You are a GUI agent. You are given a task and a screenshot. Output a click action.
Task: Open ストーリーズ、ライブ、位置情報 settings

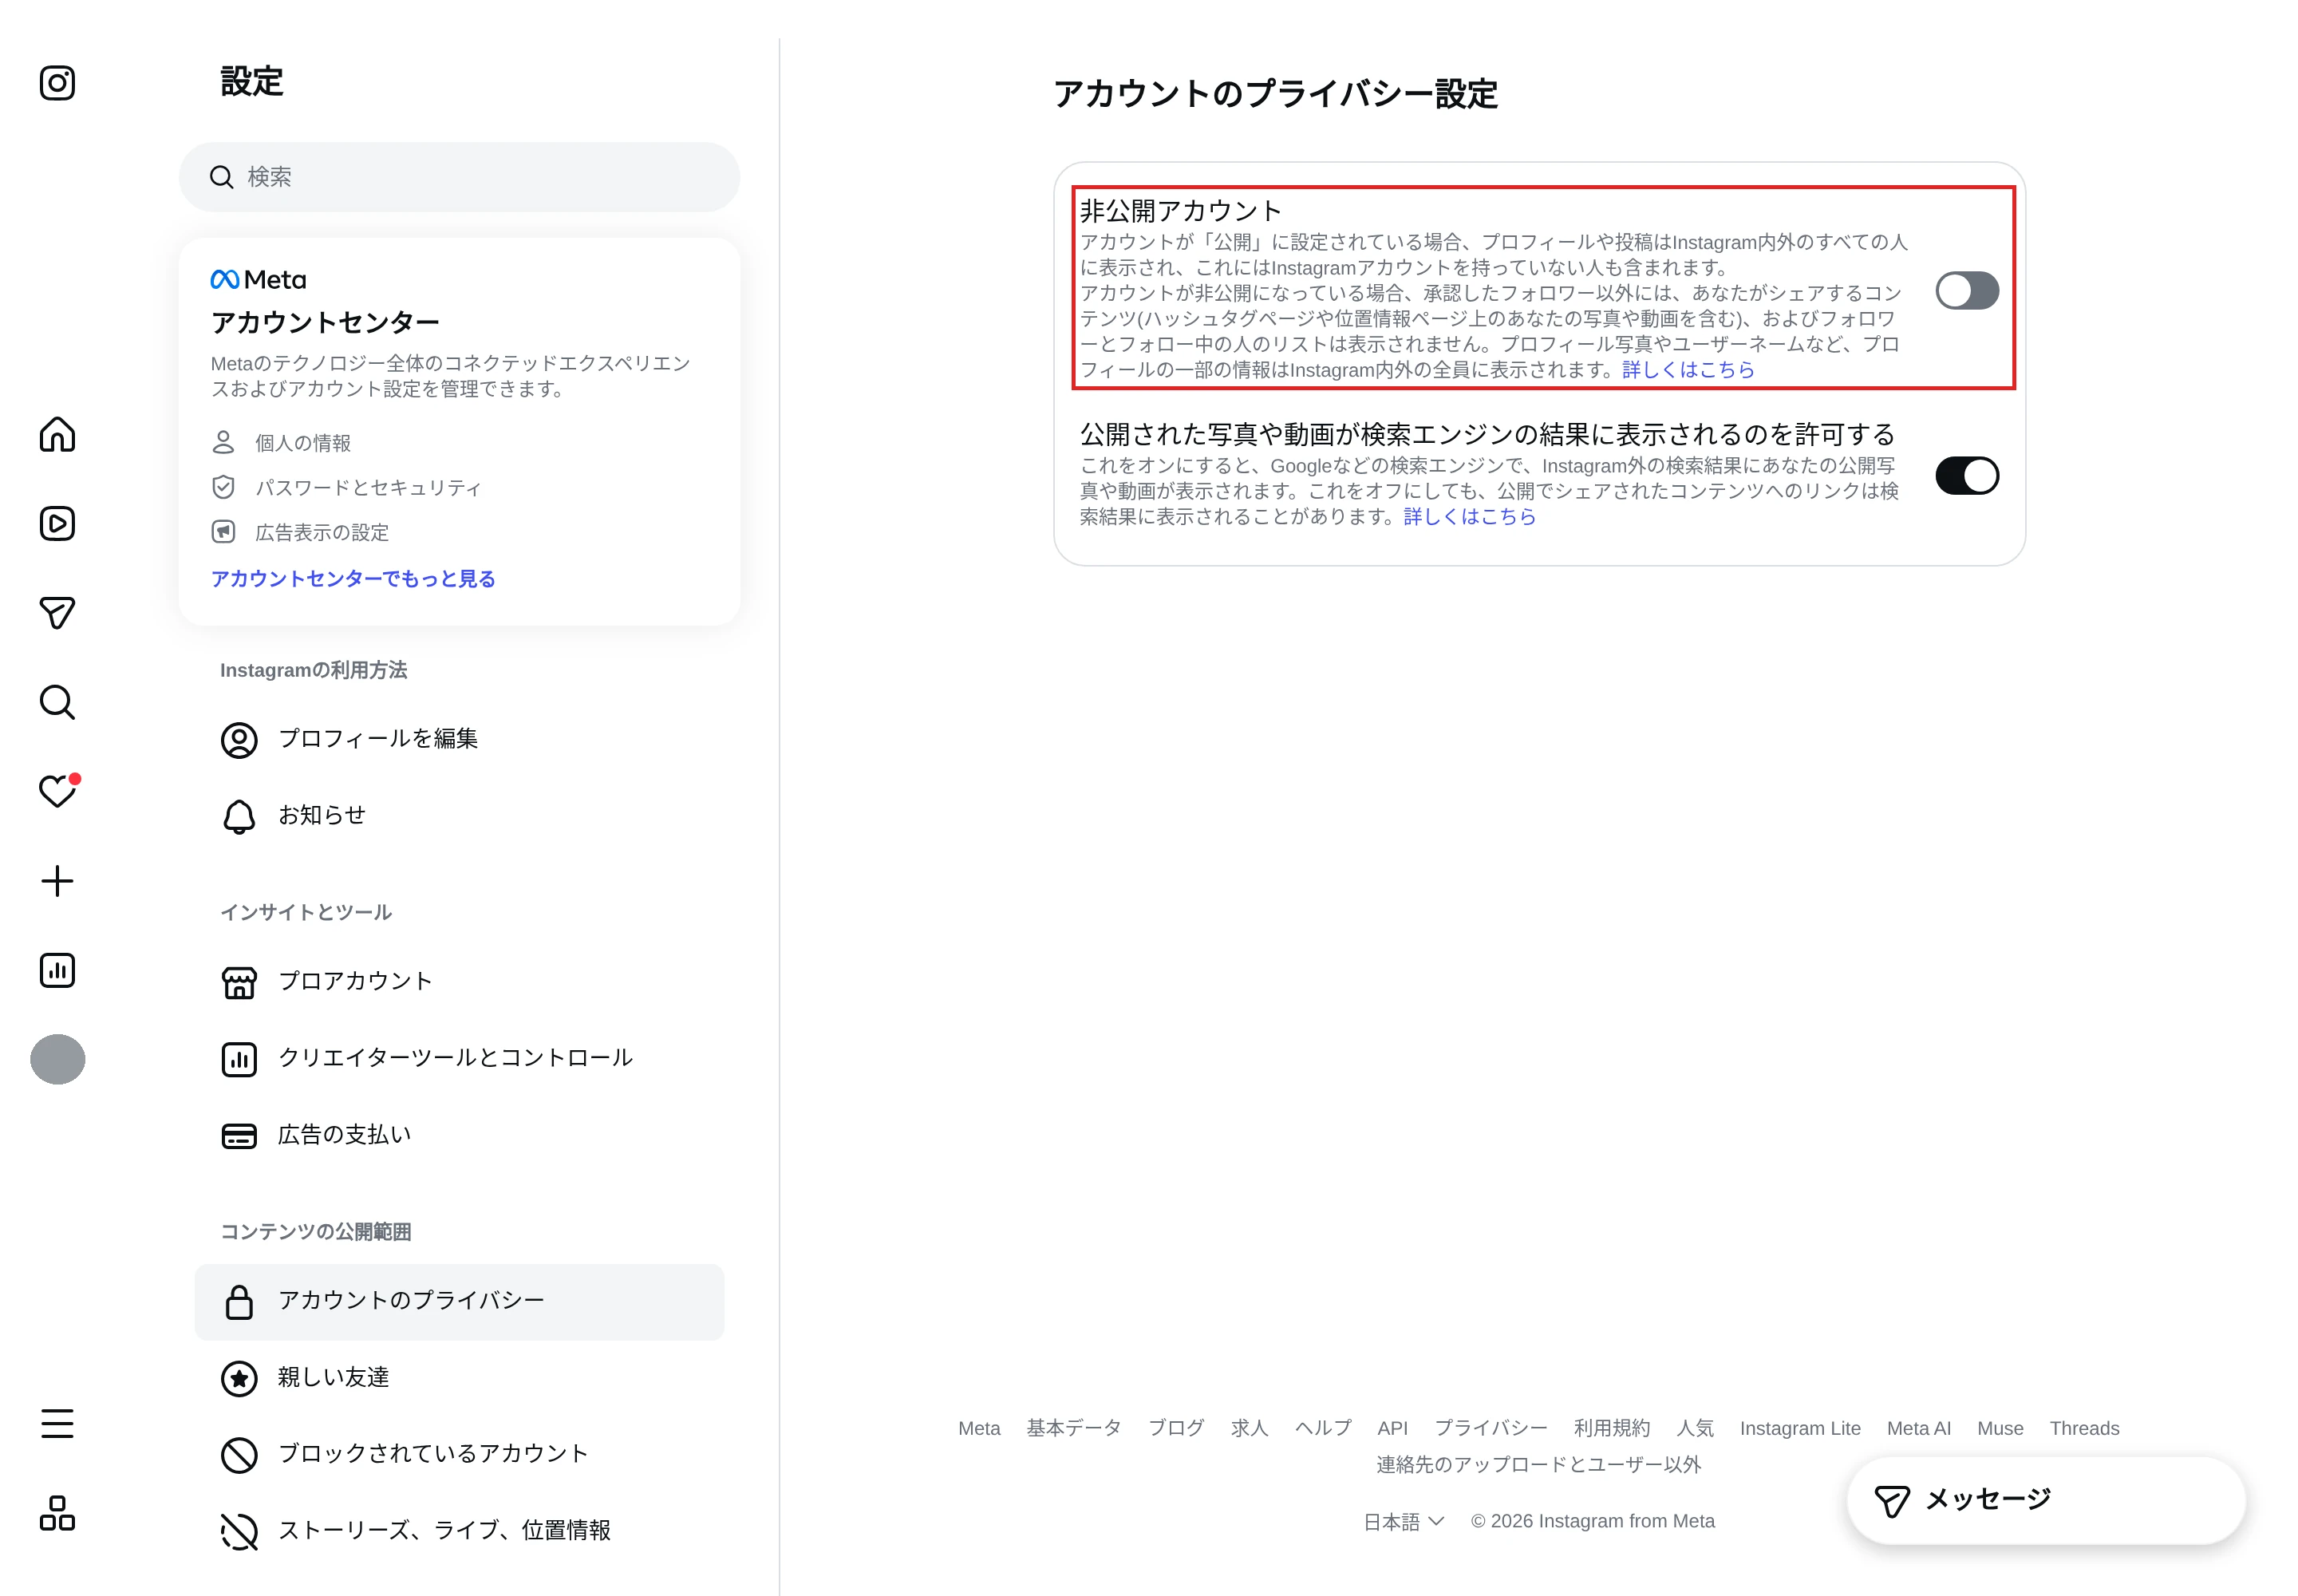coord(459,1531)
